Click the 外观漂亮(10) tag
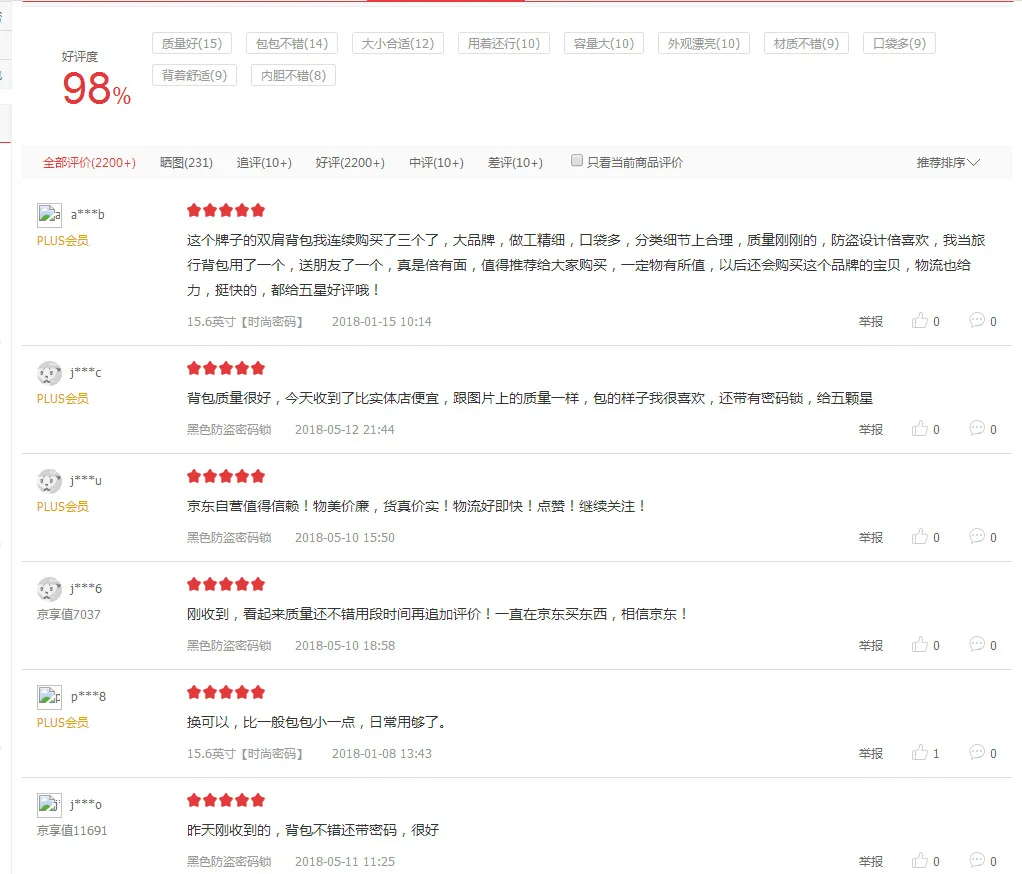Screen dimensions: 1022x874 point(704,43)
